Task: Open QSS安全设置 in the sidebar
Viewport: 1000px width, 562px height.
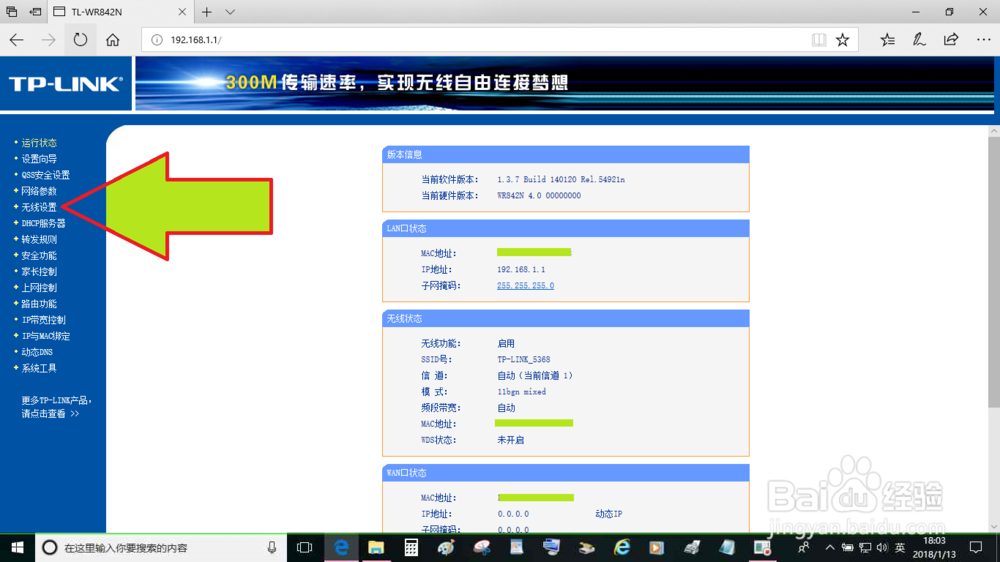Action: [45, 175]
